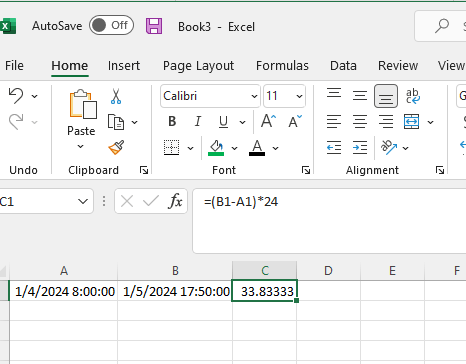Click Increase Indent icon
Viewport: 466px width, 364px height.
pos(360,147)
